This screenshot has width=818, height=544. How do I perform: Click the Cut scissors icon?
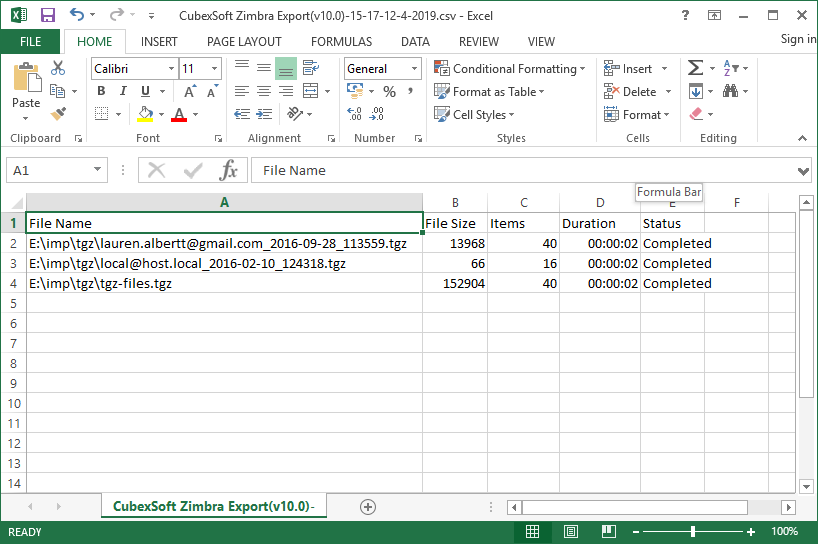(x=58, y=68)
